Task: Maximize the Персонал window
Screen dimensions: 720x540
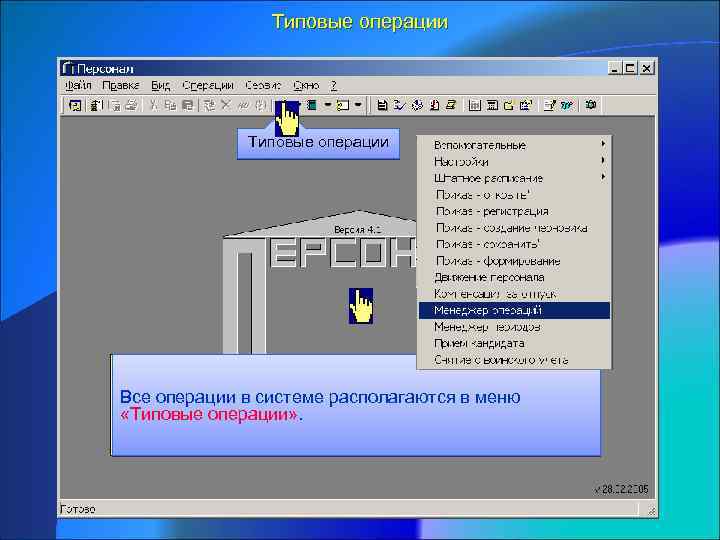Action: click(x=630, y=68)
